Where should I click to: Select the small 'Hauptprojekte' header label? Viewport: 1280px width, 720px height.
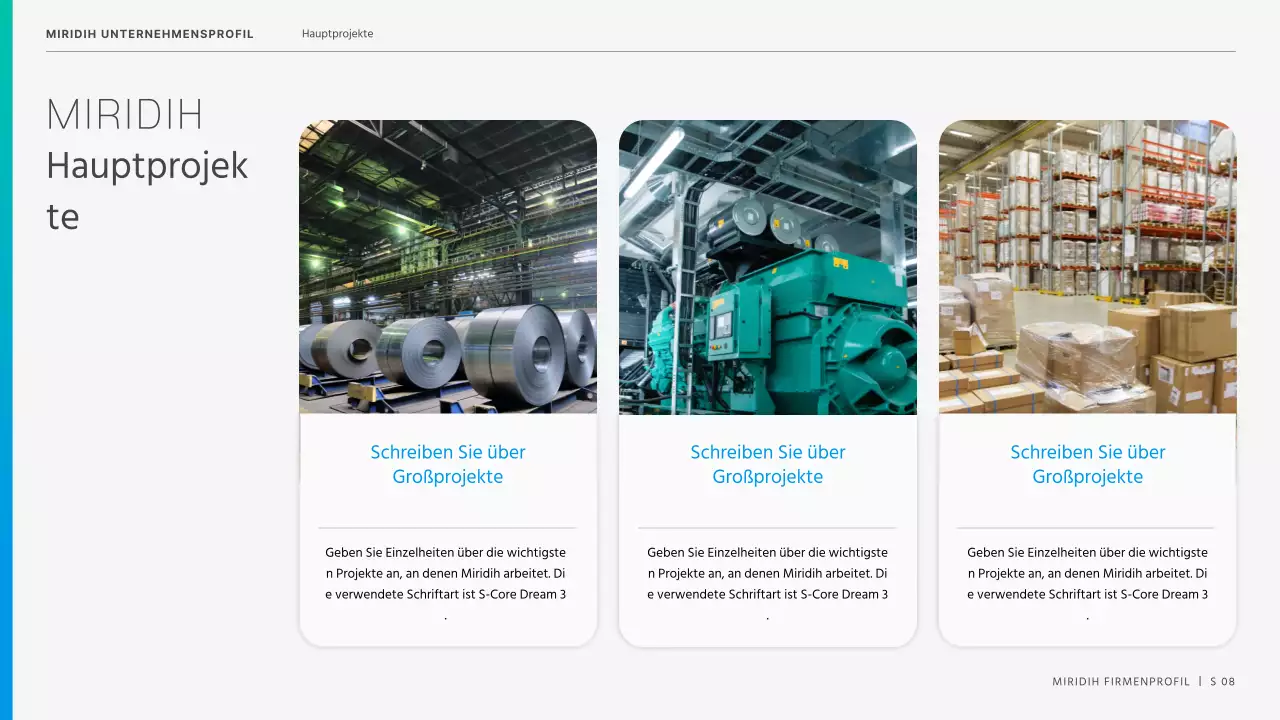click(337, 34)
